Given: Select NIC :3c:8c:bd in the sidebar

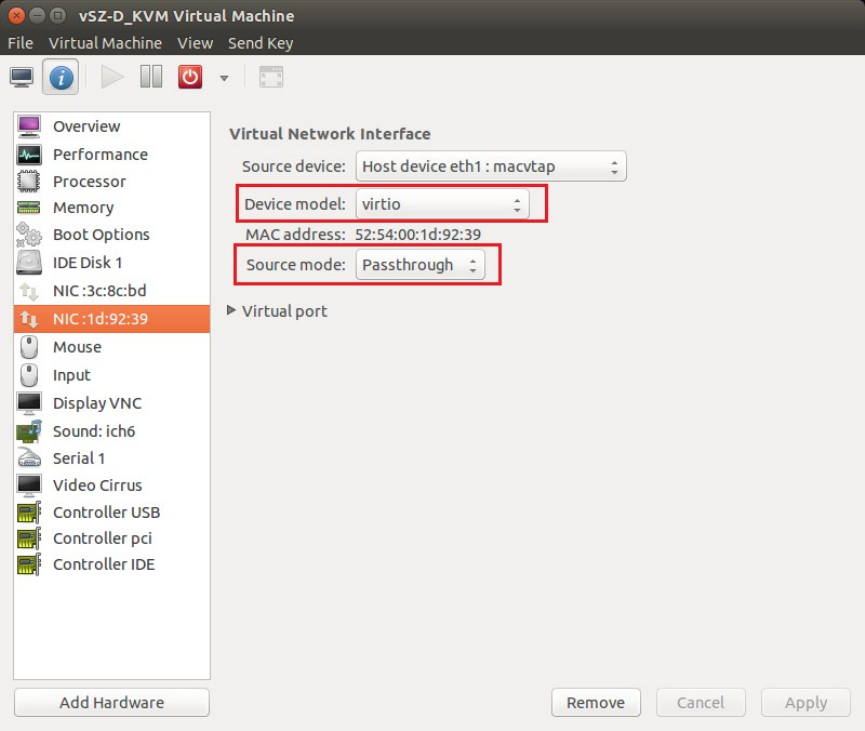Looking at the screenshot, I should click(x=100, y=291).
